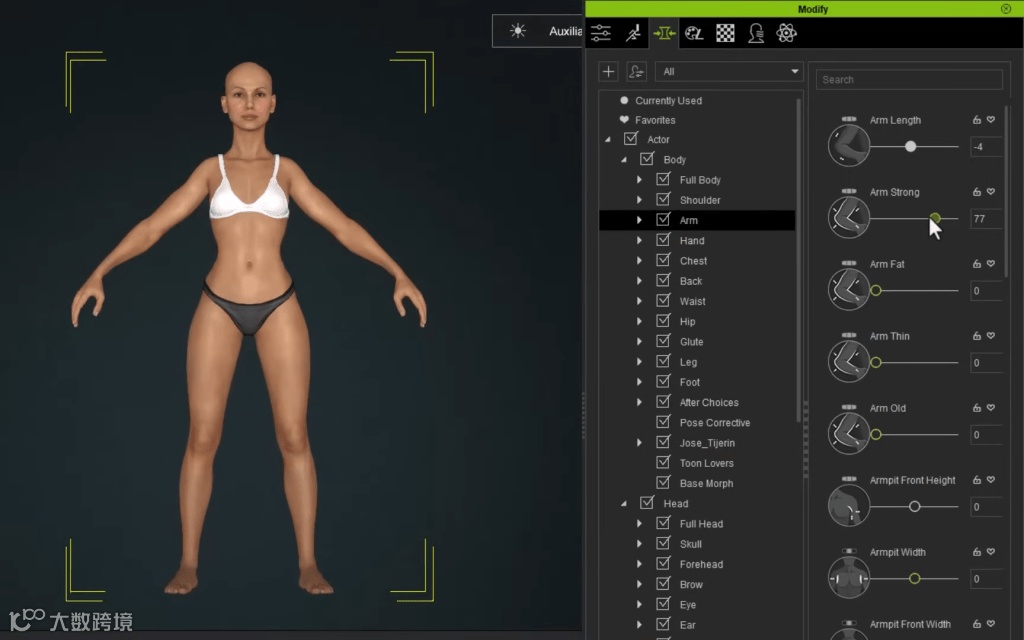Toggle the Base Morph checkbox
Image resolution: width=1024 pixels, height=640 pixels.
tap(663, 483)
